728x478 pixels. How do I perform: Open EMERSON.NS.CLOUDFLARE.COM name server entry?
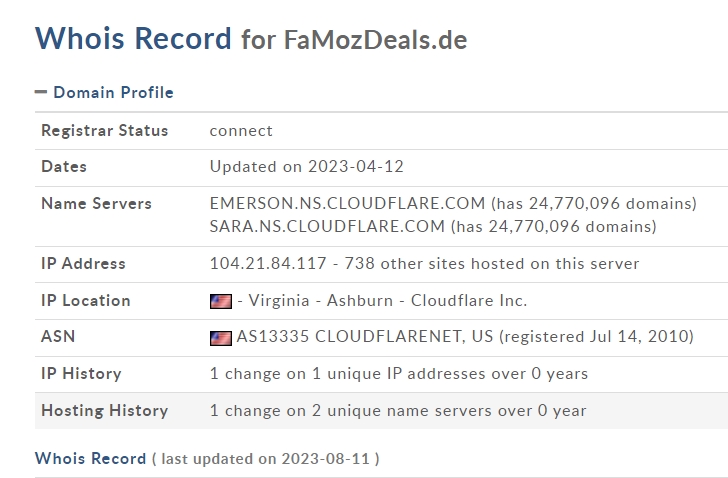347,203
